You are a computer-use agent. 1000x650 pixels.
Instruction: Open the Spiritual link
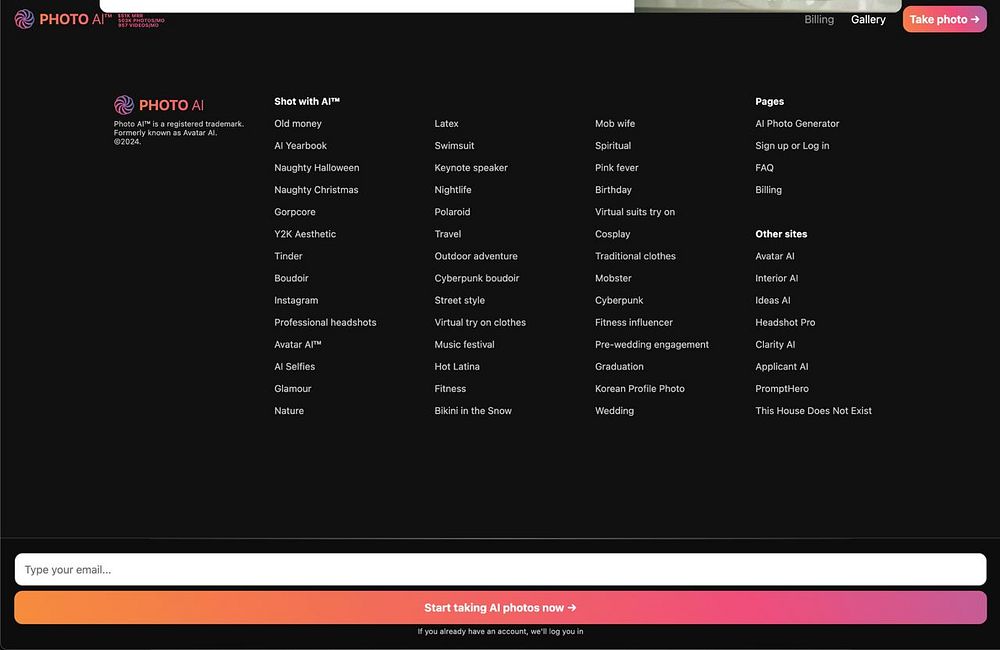tap(613, 145)
